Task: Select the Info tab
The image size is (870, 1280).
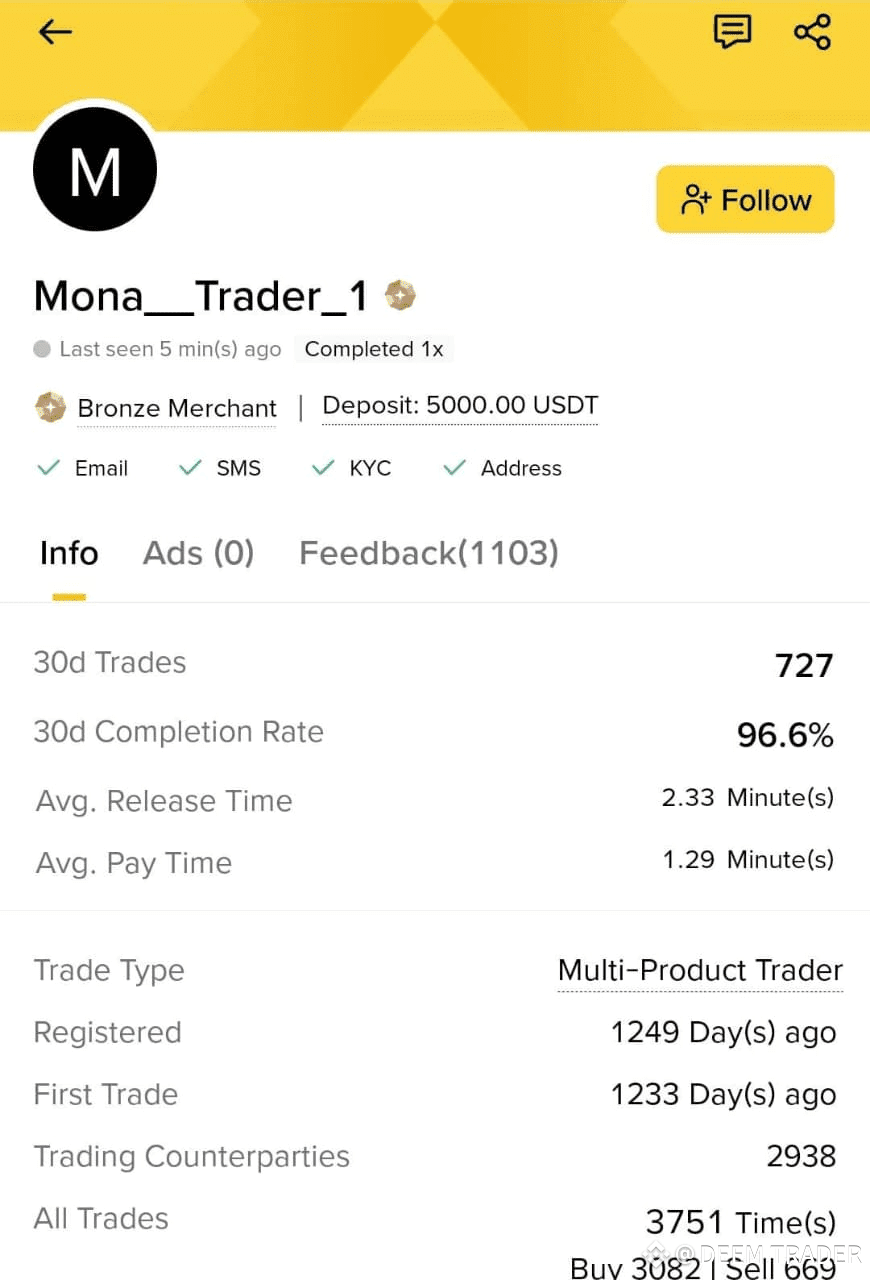Action: point(69,553)
